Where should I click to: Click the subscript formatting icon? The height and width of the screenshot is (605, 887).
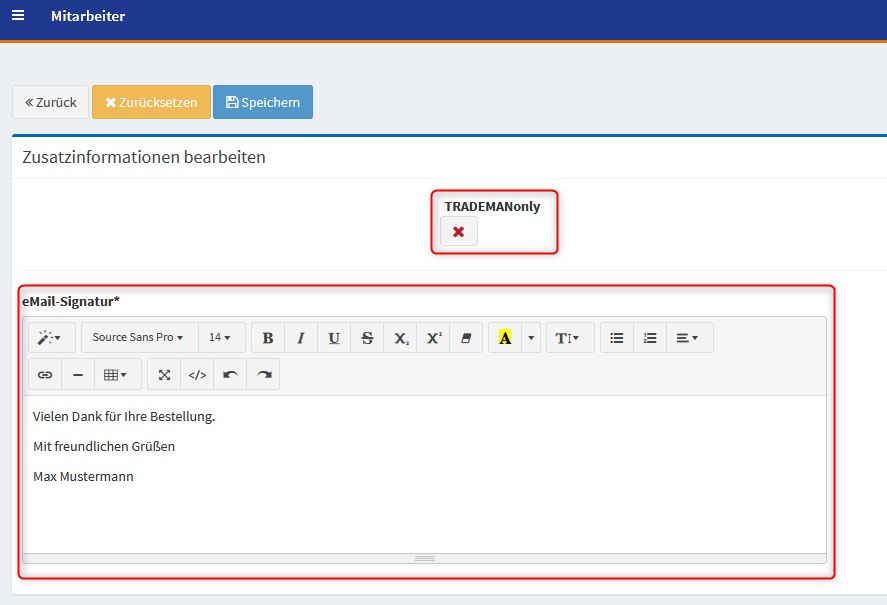pos(400,338)
